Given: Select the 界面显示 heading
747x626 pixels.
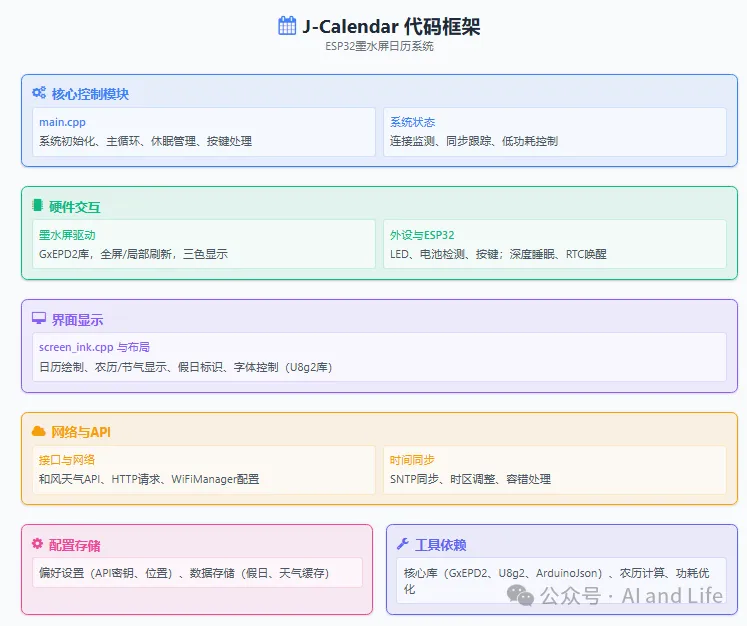Looking at the screenshot, I should (x=77, y=320).
